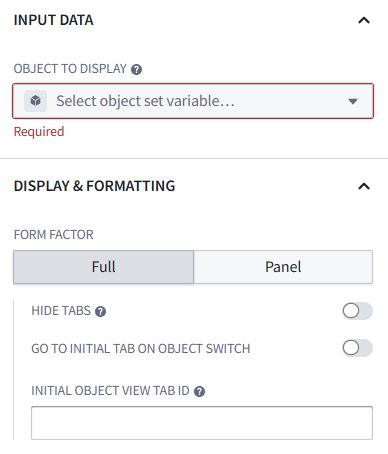Toggle Go to Initial Tab on Object Switch
This screenshot has width=388, height=454.
(x=357, y=348)
